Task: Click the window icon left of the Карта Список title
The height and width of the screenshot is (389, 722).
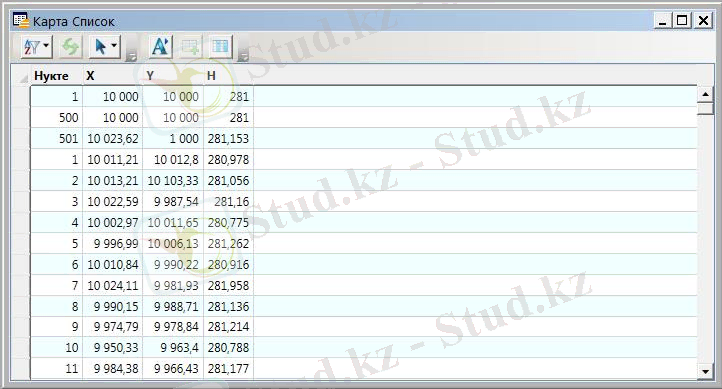Action: click(x=21, y=21)
